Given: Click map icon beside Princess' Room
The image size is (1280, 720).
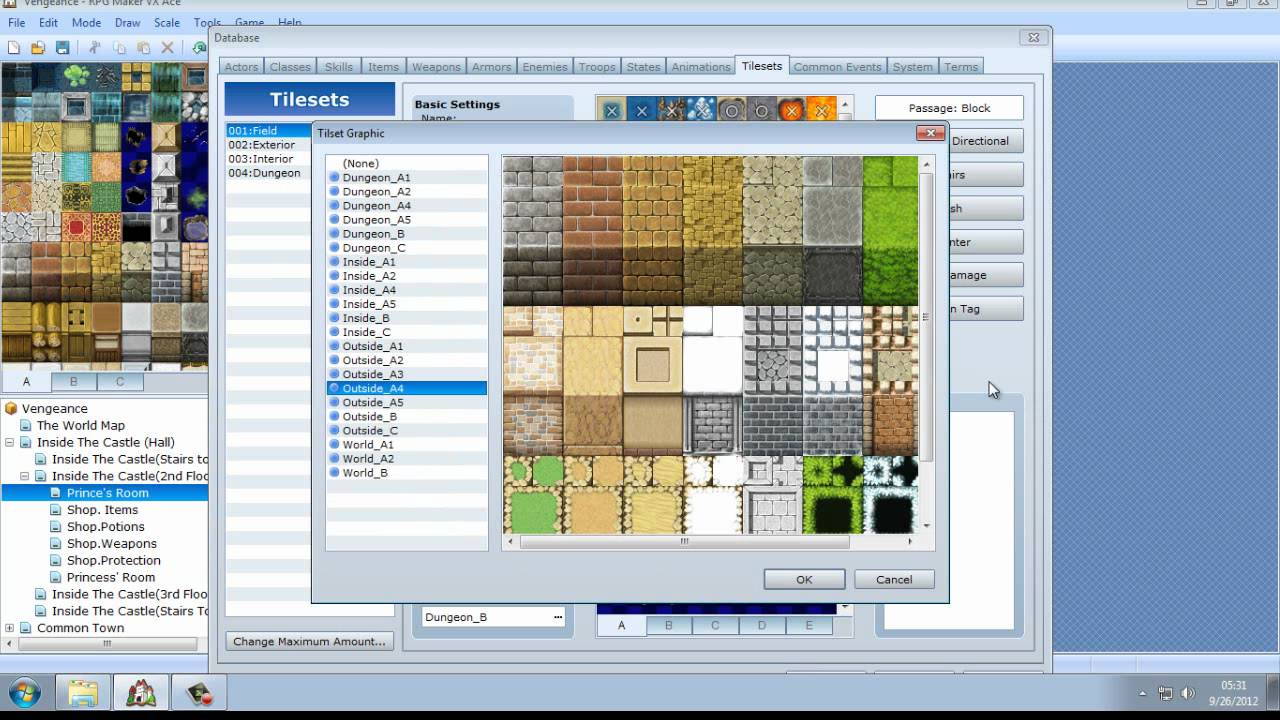Looking at the screenshot, I should pos(56,577).
